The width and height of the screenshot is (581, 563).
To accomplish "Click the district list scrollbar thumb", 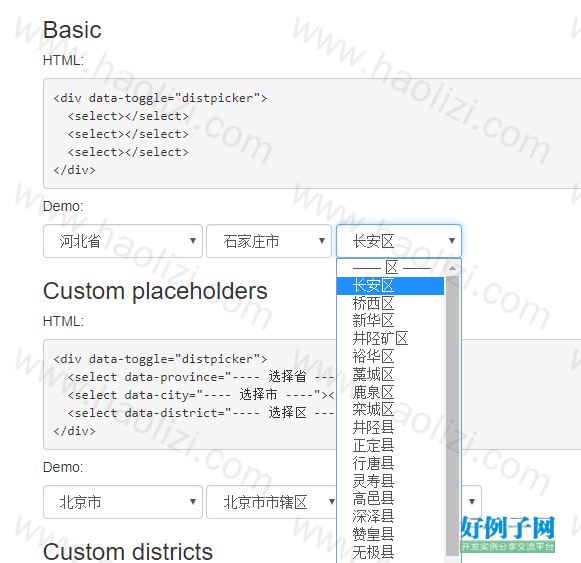I will click(x=452, y=416).
